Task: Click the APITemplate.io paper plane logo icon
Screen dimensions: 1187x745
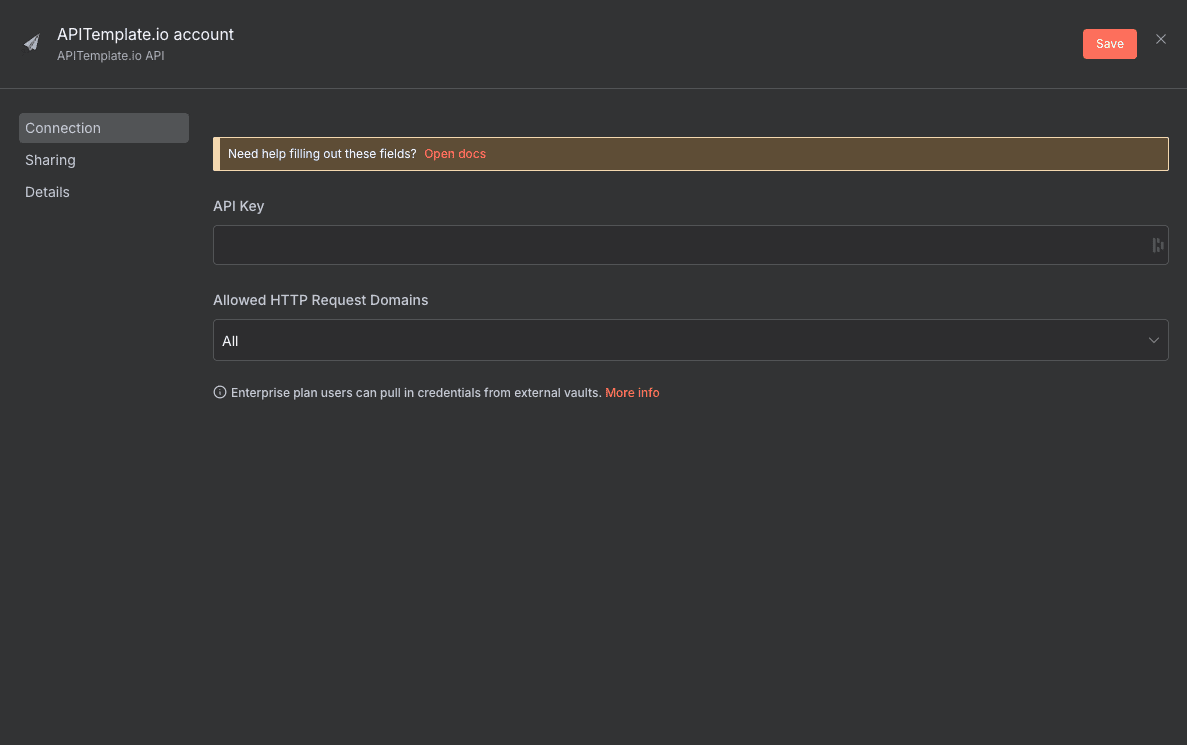Action: click(x=31, y=40)
